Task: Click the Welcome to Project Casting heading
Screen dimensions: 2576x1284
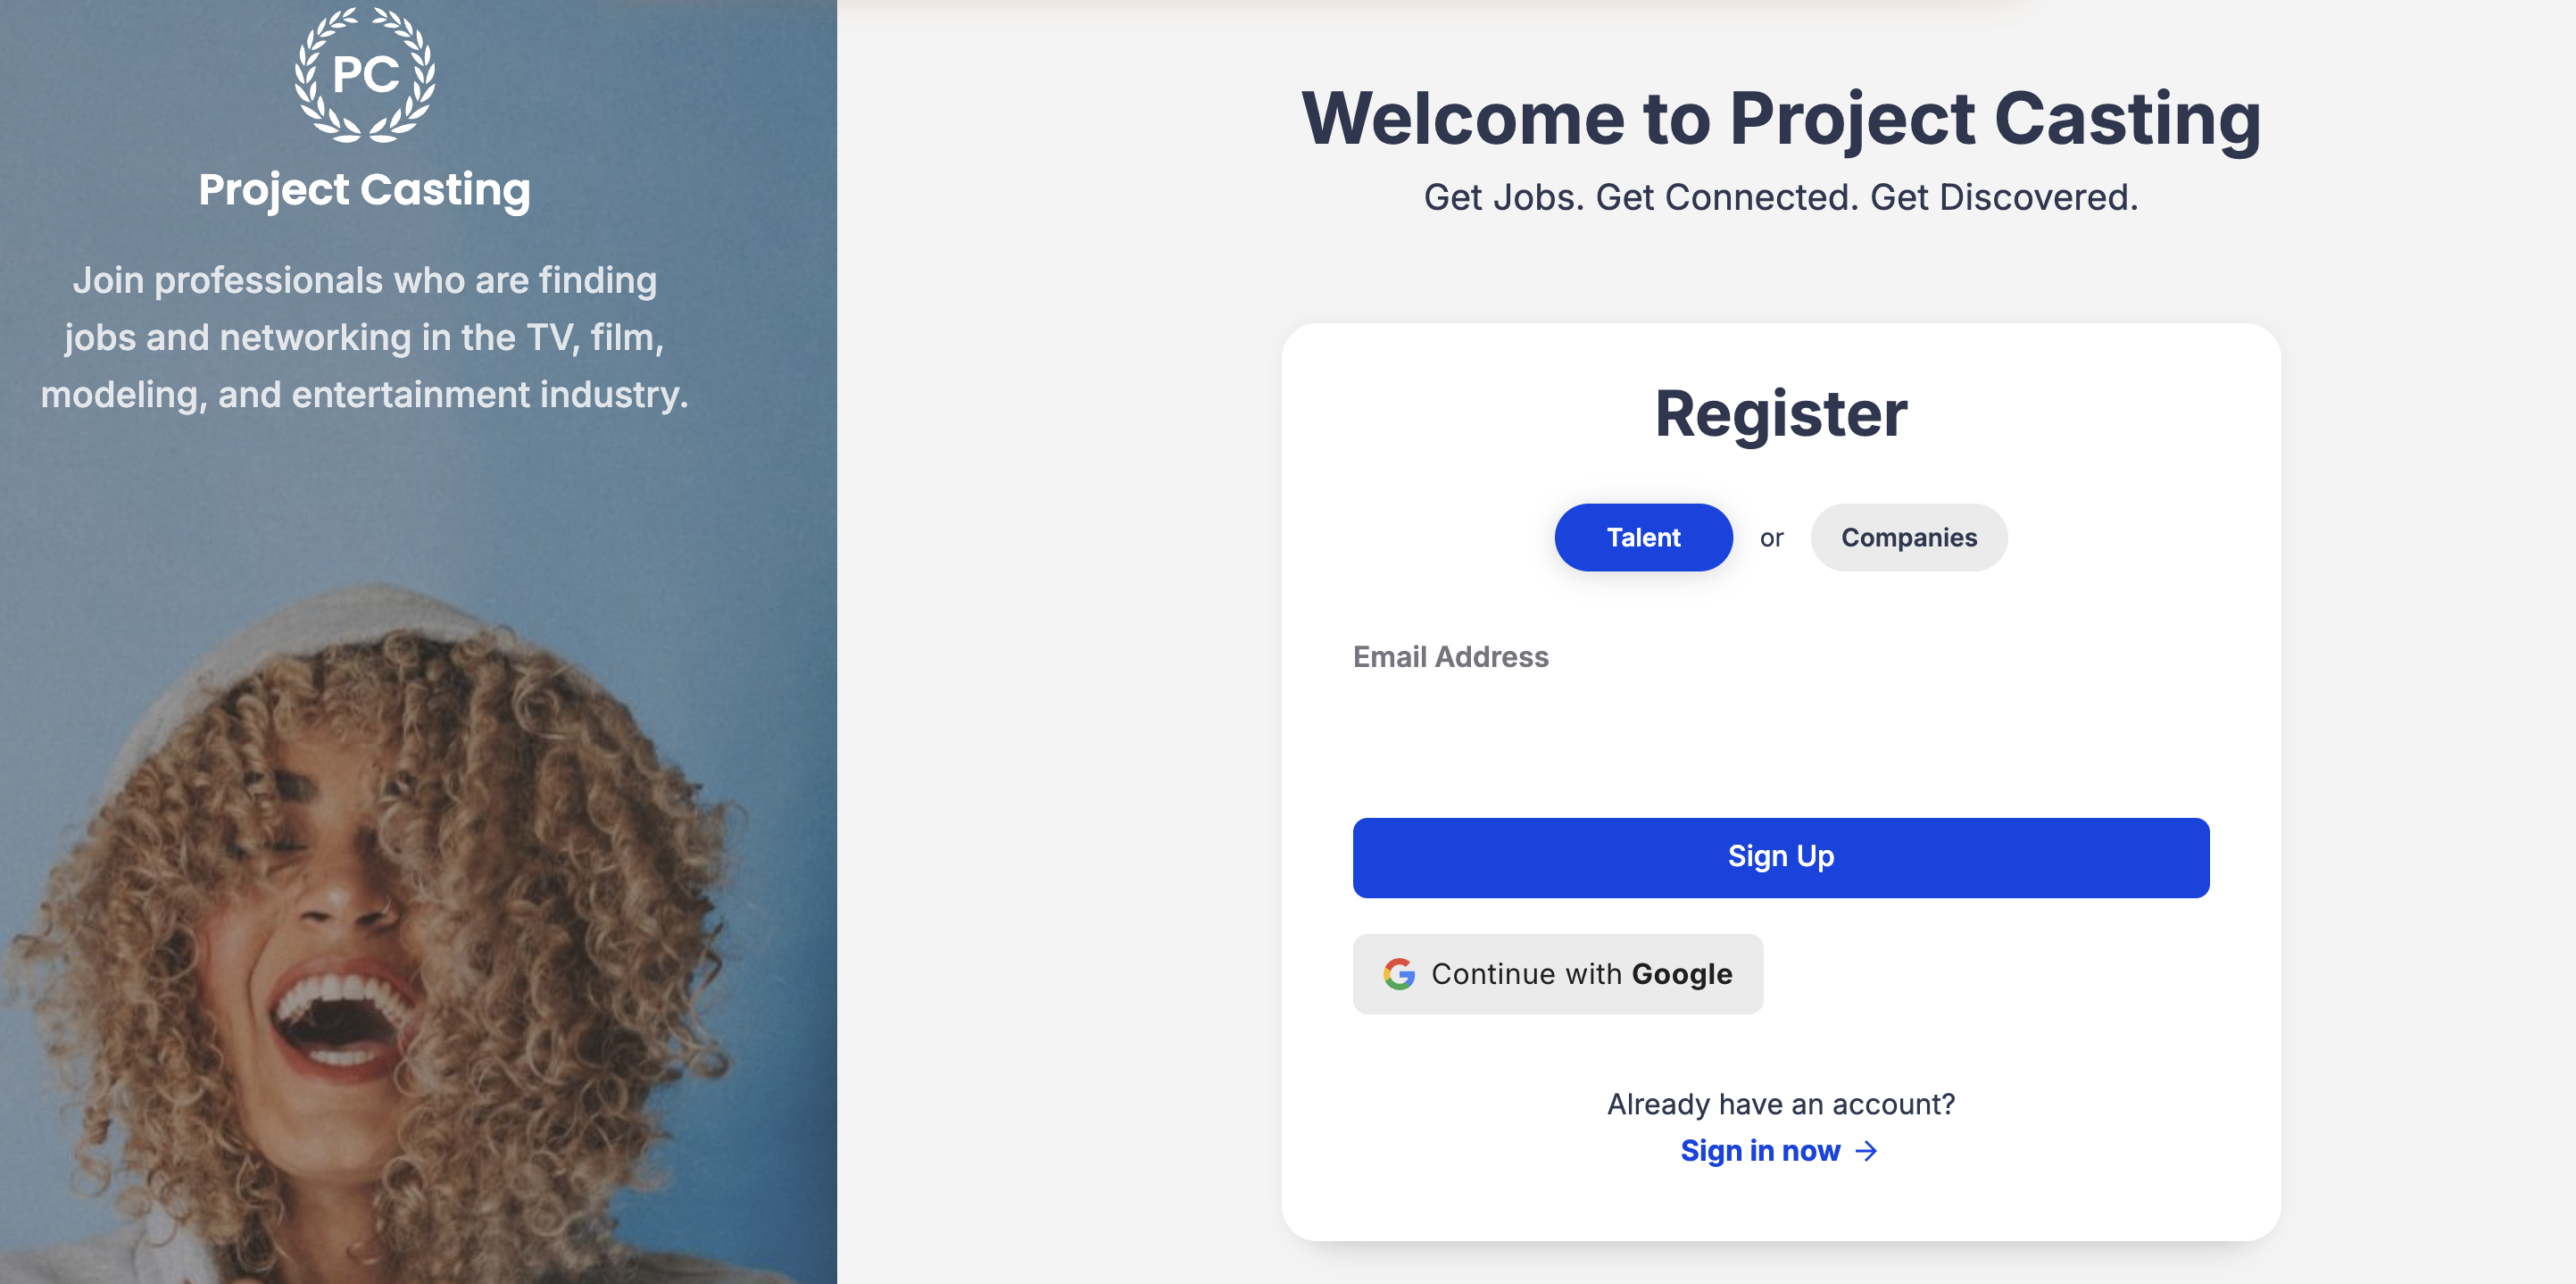Action: [1780, 118]
